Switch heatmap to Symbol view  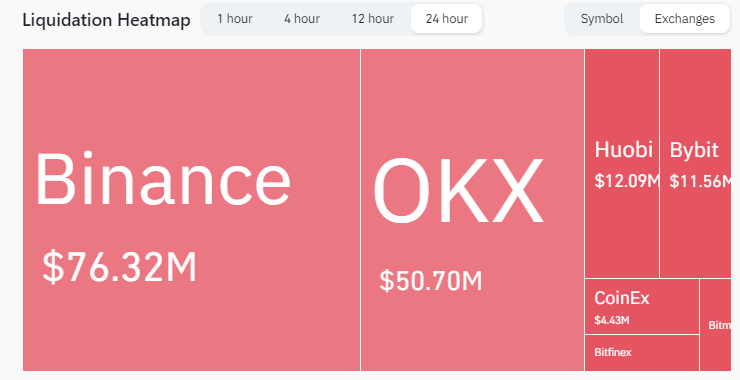tap(602, 19)
